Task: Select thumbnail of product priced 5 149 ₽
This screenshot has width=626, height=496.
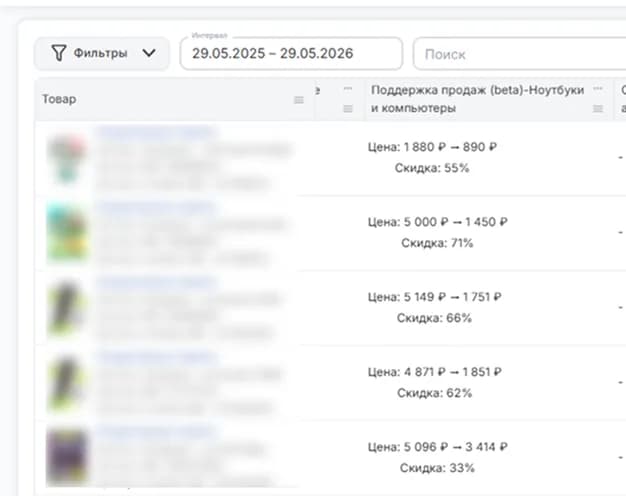Action: point(67,308)
